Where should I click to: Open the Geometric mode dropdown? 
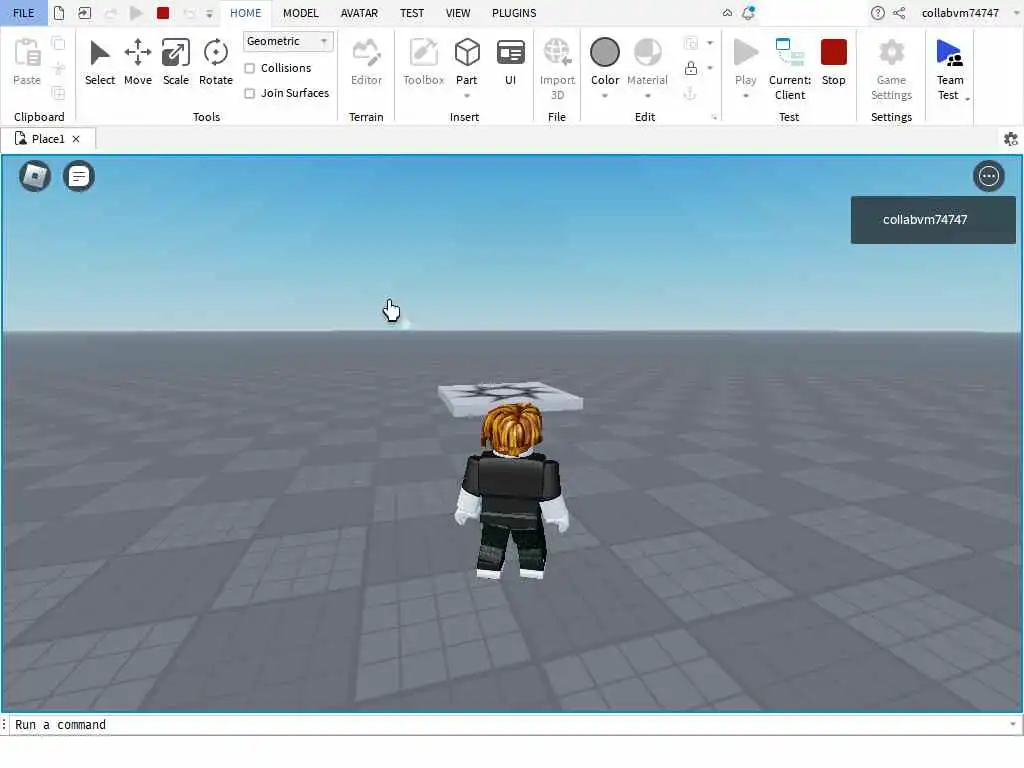pyautogui.click(x=288, y=41)
